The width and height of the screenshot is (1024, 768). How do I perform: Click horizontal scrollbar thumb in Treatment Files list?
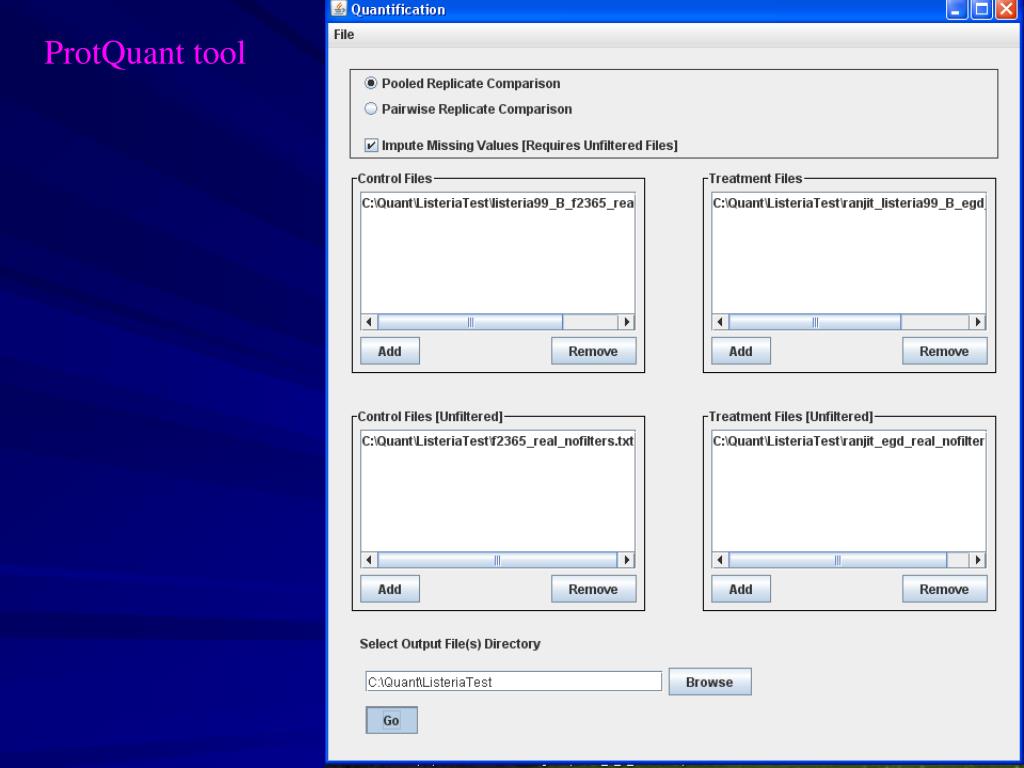click(x=815, y=322)
